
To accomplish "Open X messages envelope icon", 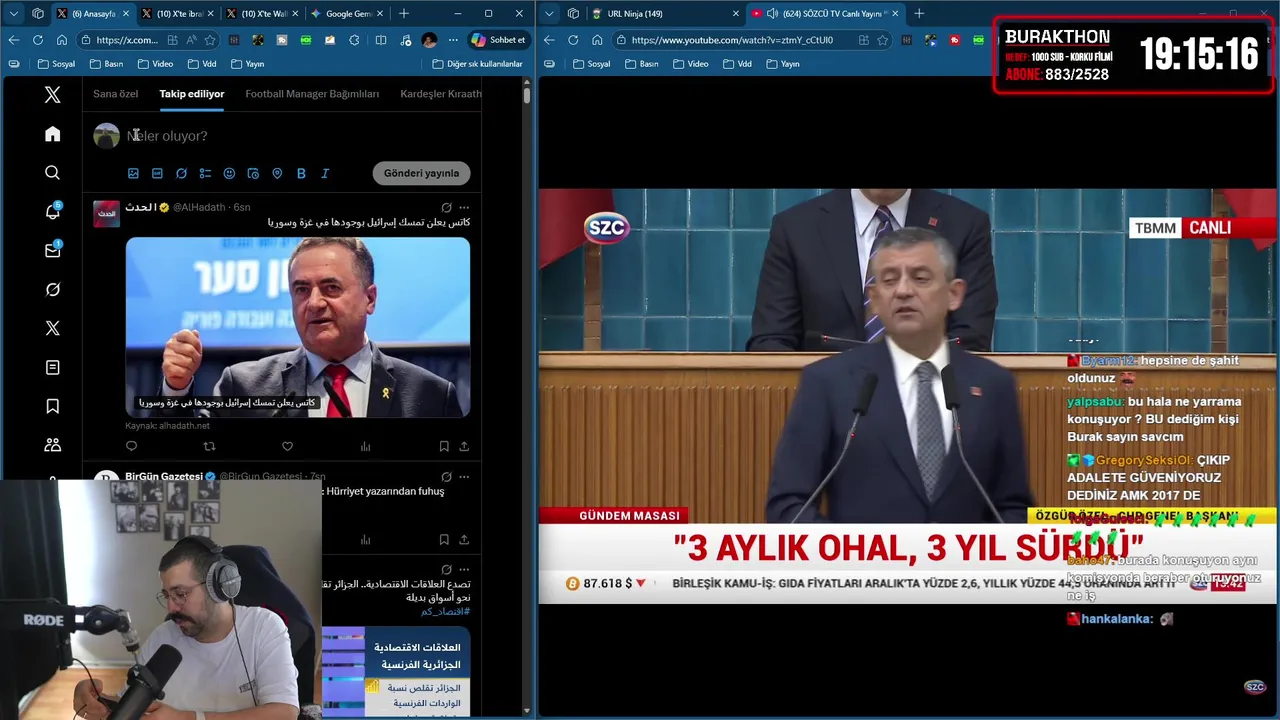I will click(x=53, y=250).
